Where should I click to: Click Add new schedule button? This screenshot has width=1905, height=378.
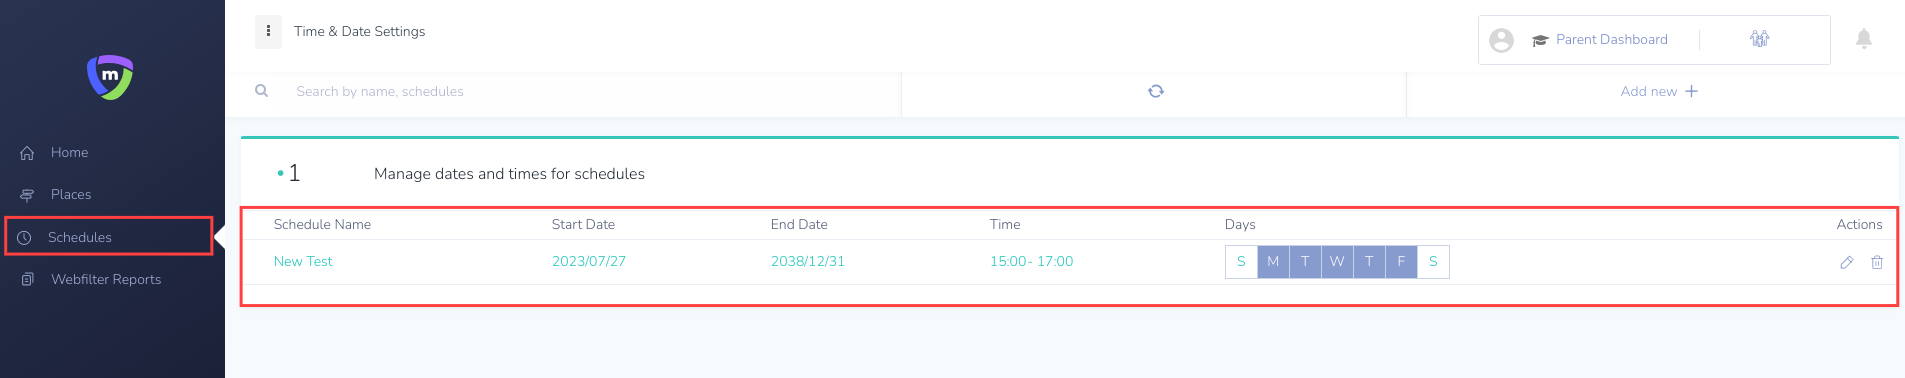[x=1659, y=91]
